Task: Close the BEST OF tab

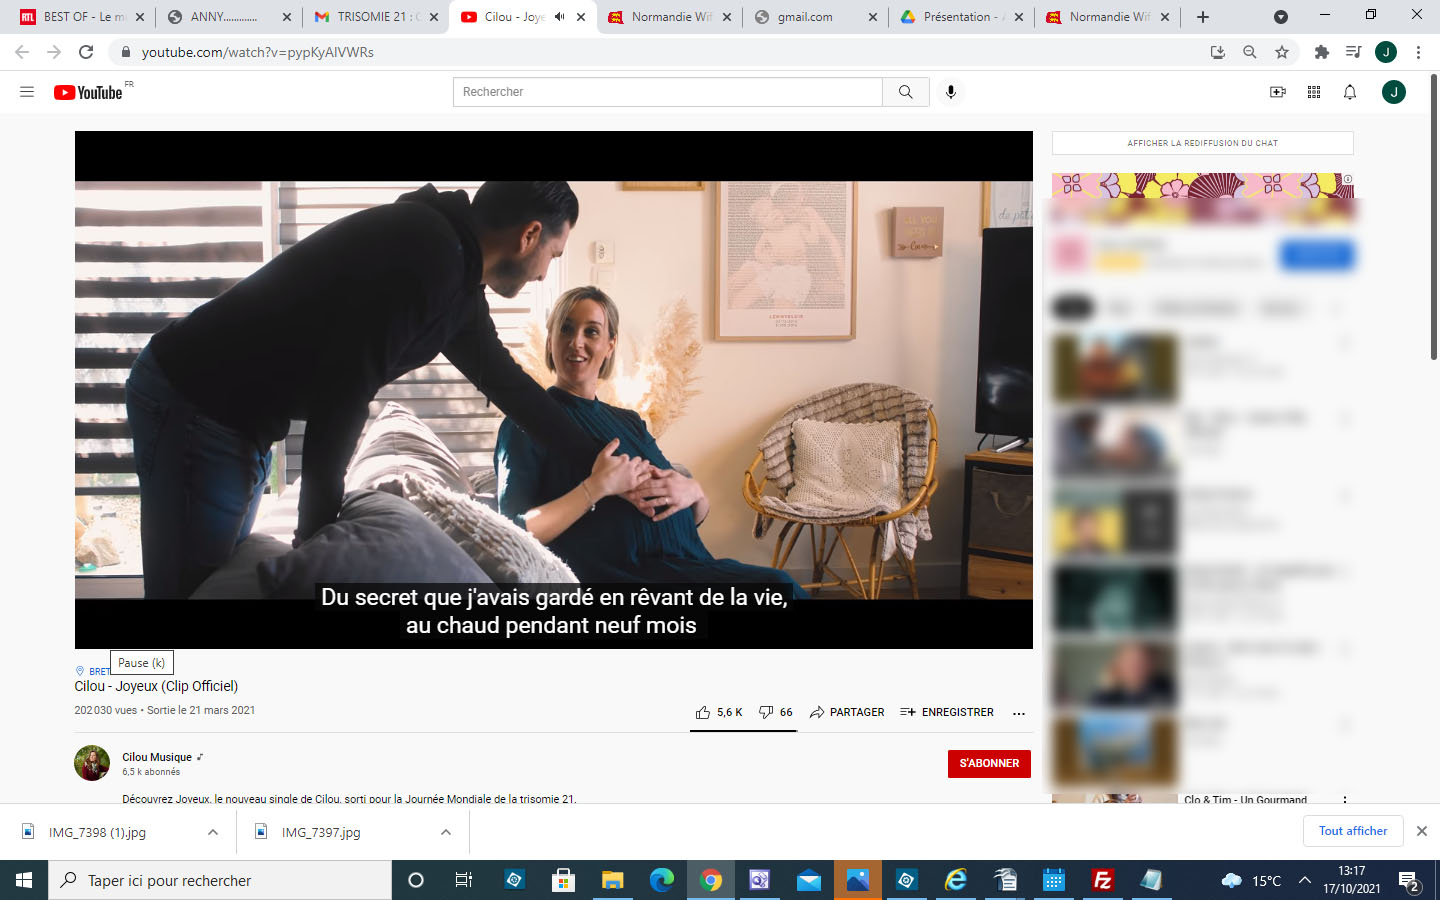Action: point(140,17)
